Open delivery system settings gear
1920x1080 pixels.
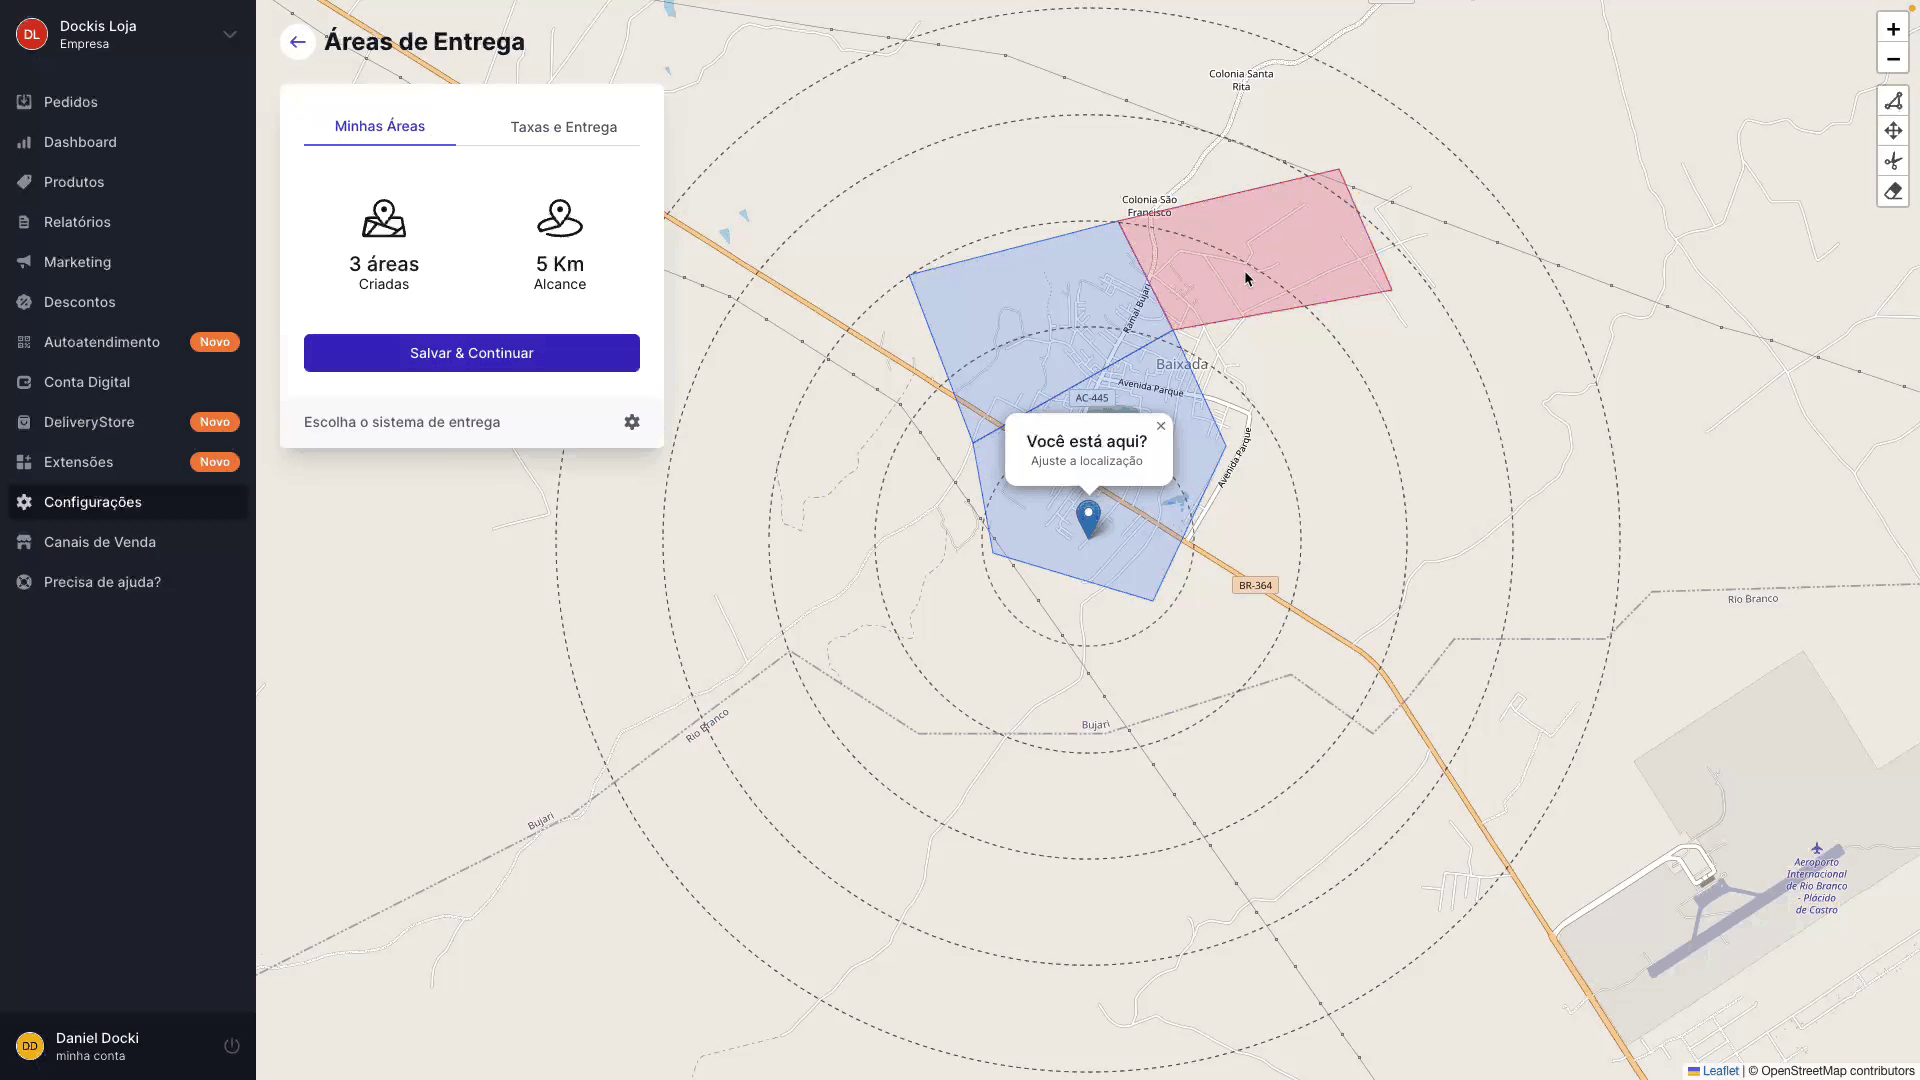tap(632, 422)
